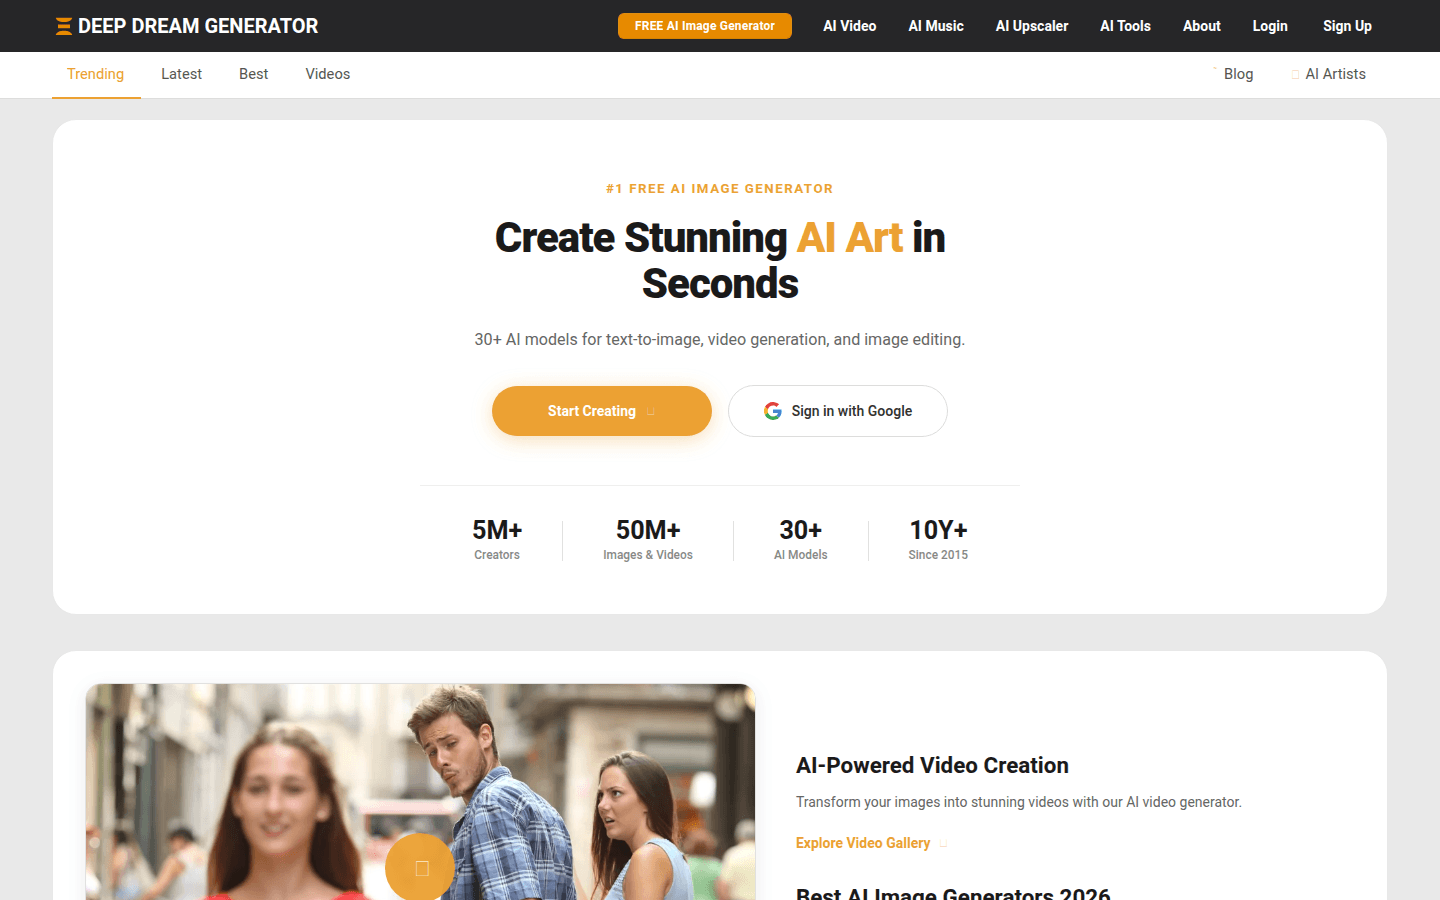This screenshot has height=900, width=1440.
Task: Click the Deep Dream Generator logo icon
Action: coord(64,26)
